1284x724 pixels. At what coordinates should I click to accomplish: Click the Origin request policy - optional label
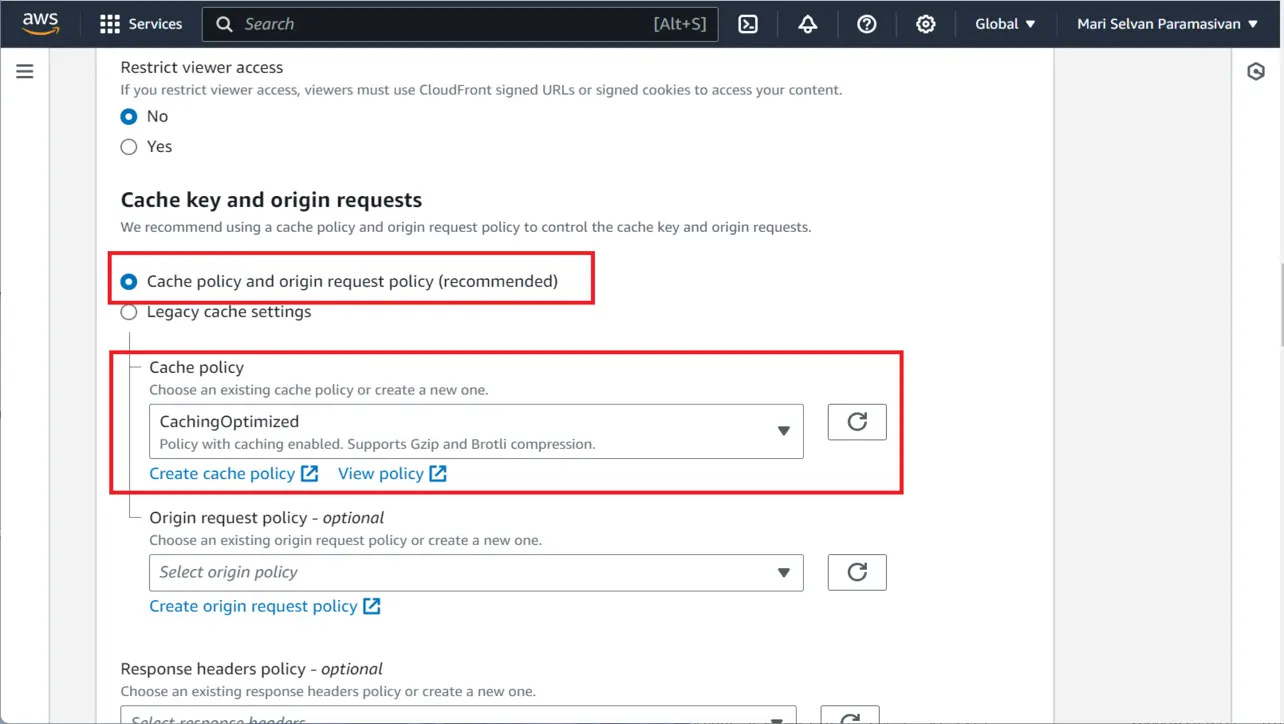click(266, 518)
